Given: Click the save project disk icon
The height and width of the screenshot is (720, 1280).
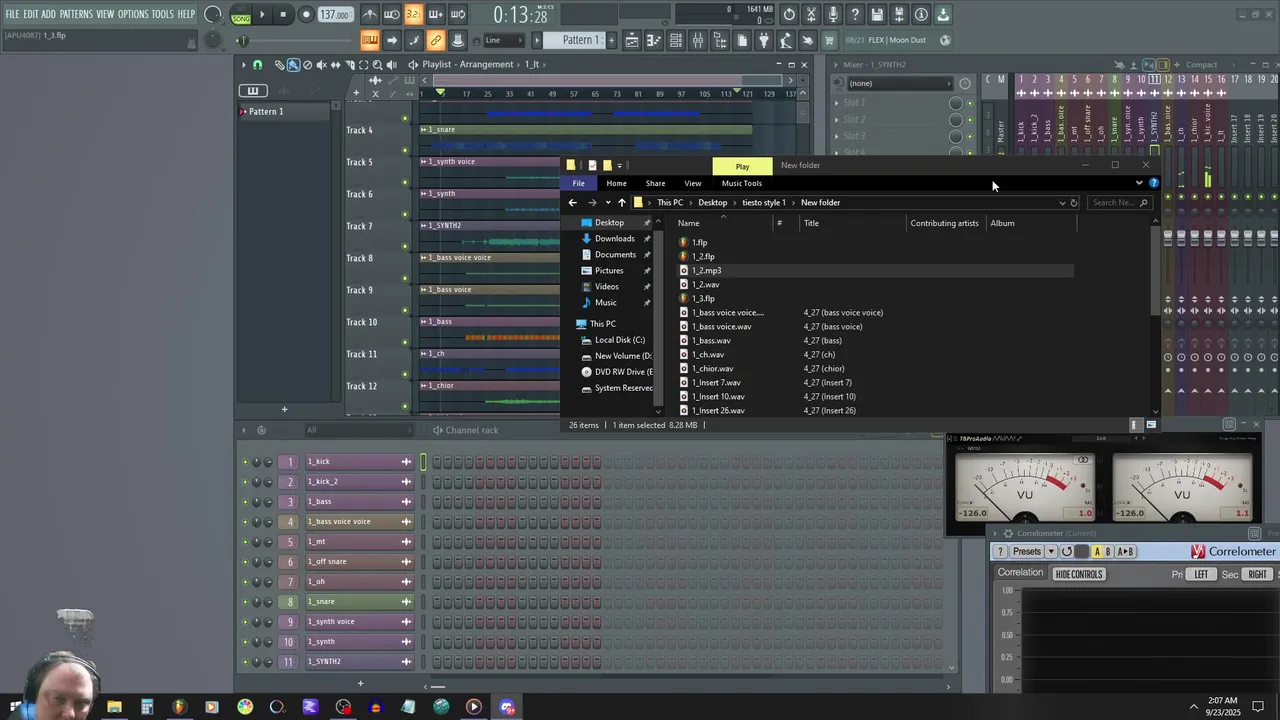Looking at the screenshot, I should point(877,15).
